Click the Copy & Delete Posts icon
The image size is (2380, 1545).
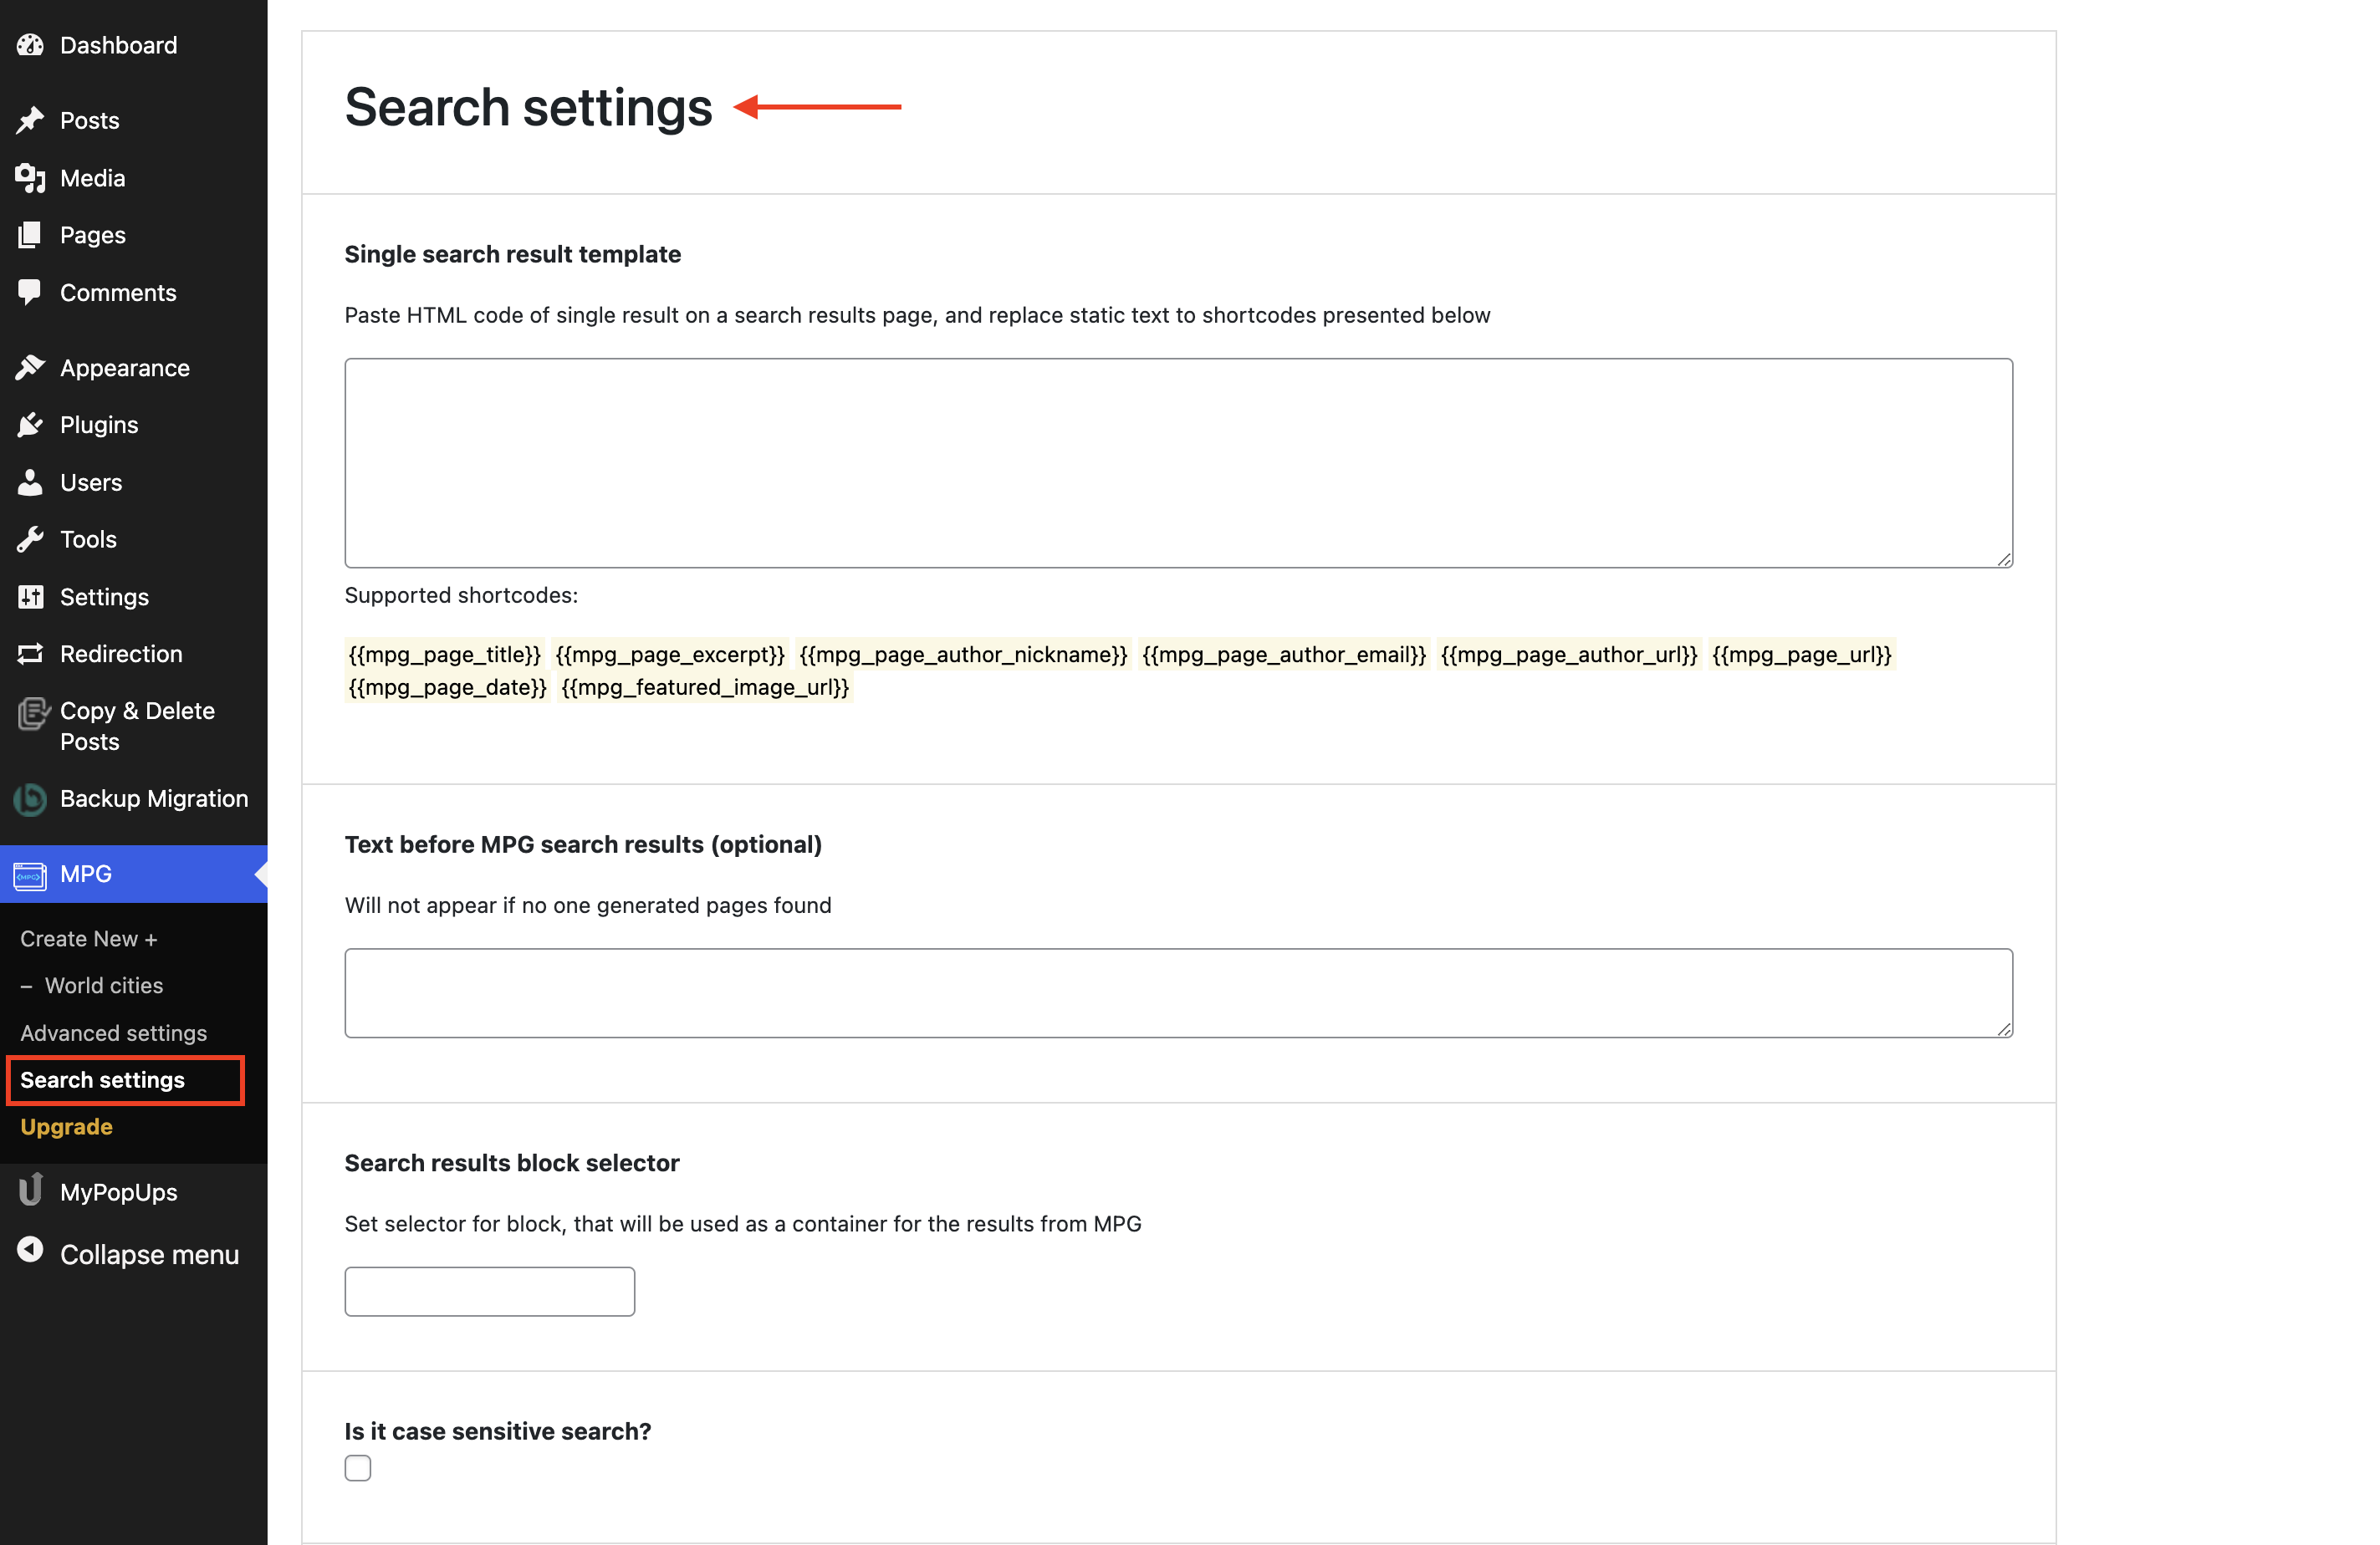[32, 714]
